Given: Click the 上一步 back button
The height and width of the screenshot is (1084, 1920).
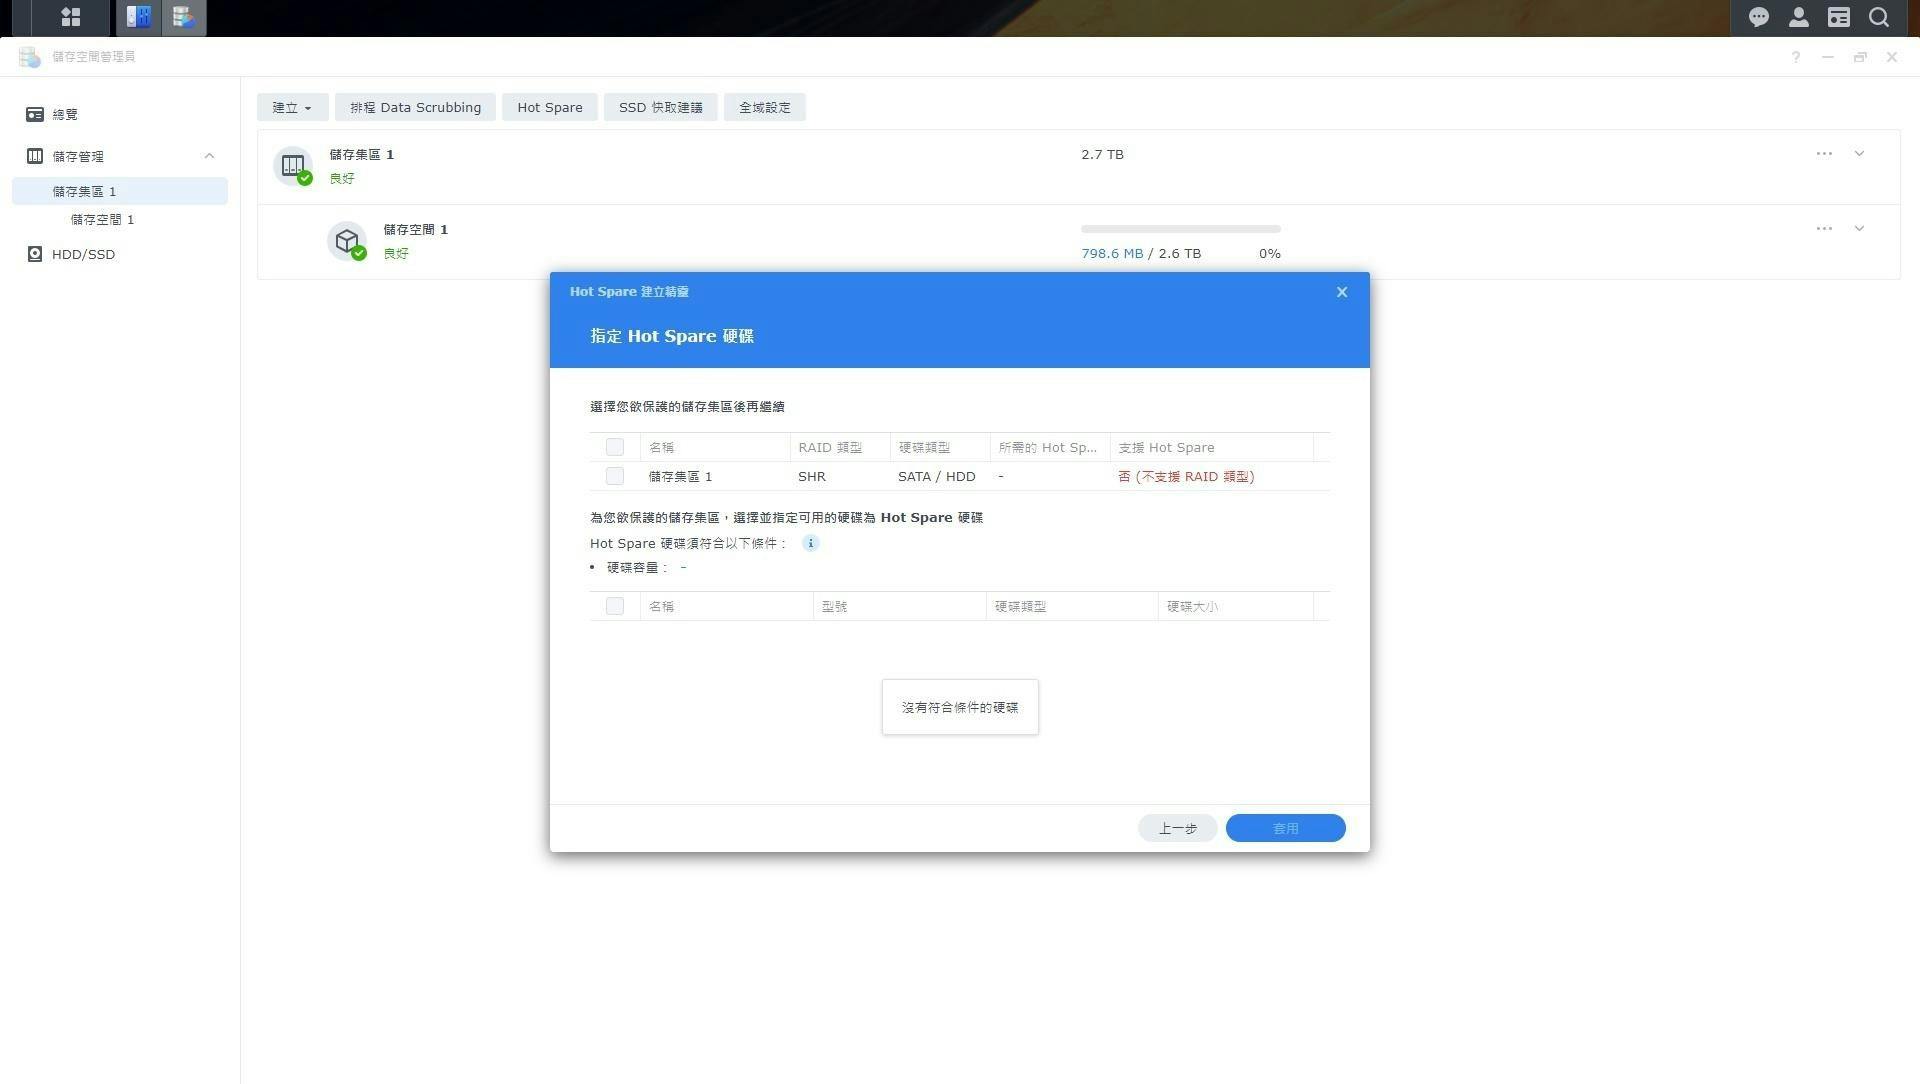Looking at the screenshot, I should [1177, 828].
